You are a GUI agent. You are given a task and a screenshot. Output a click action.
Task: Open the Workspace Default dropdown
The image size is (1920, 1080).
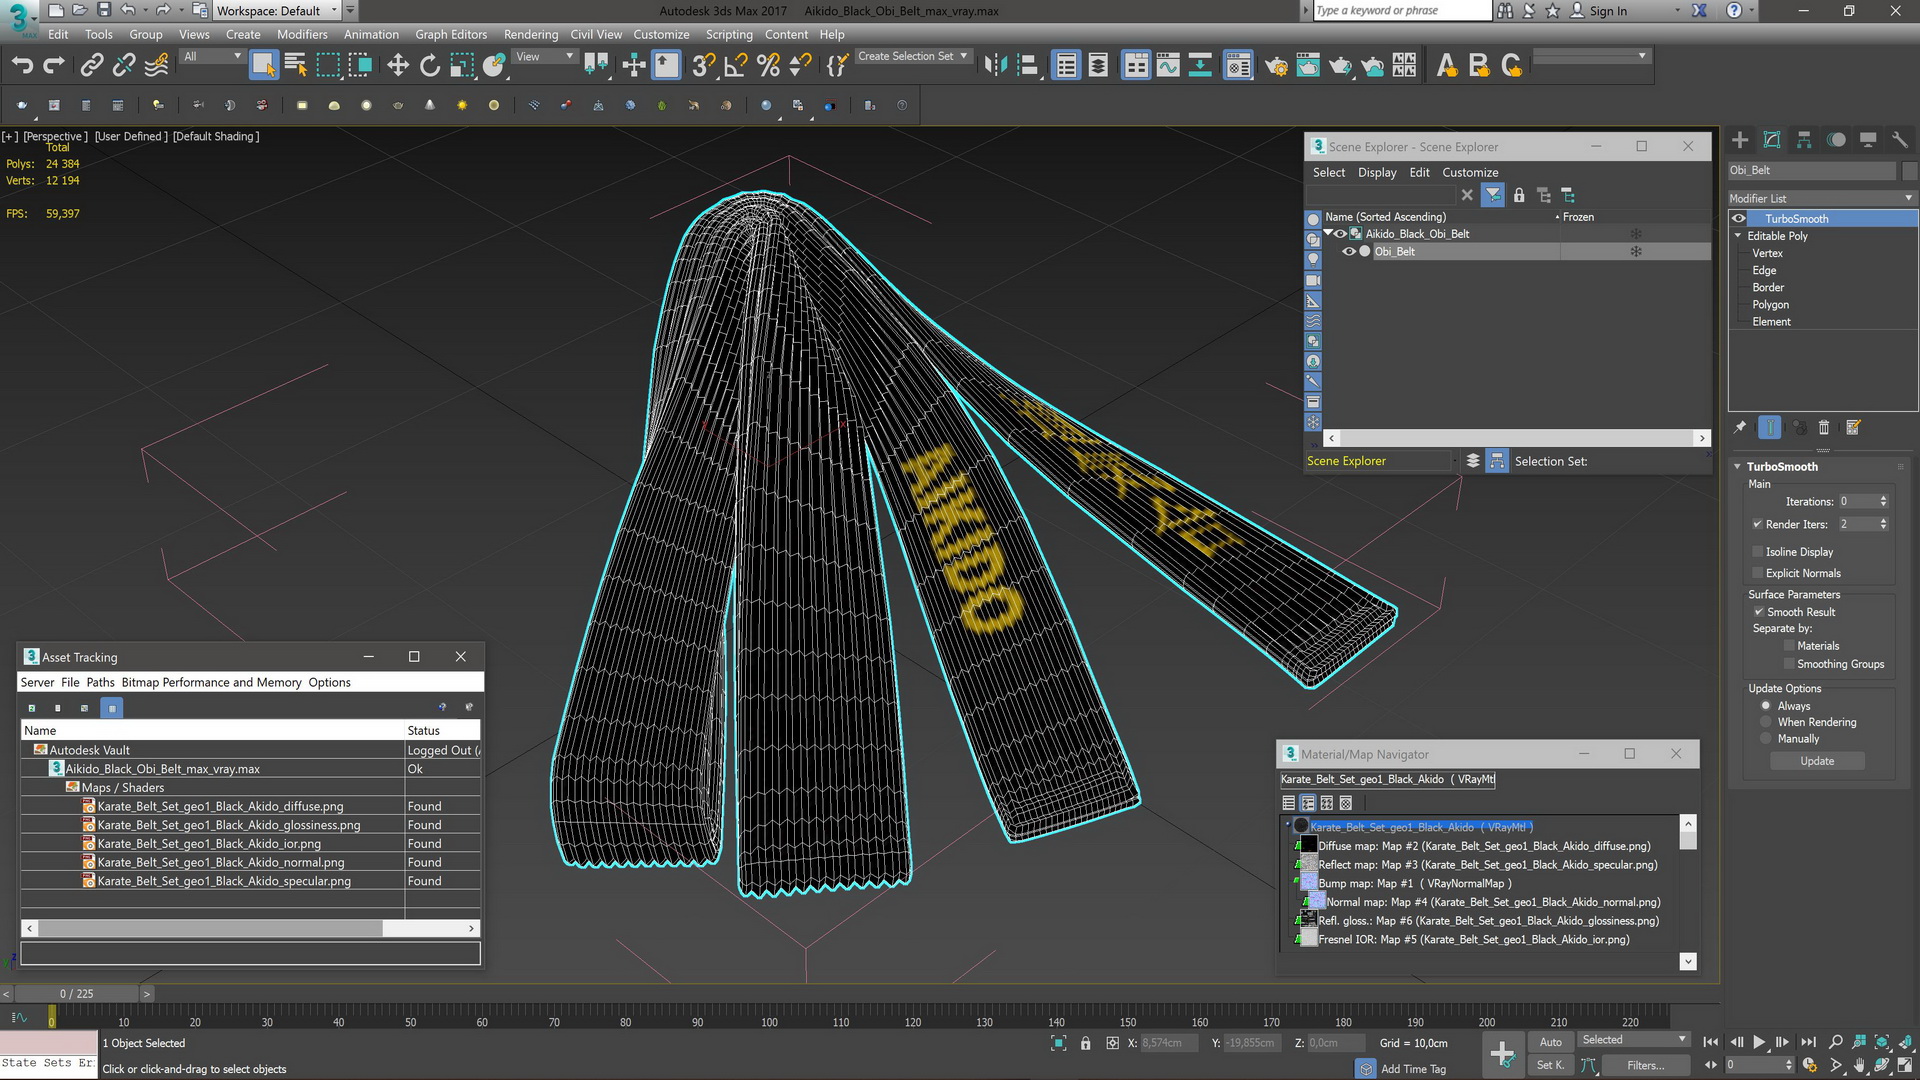point(277,11)
